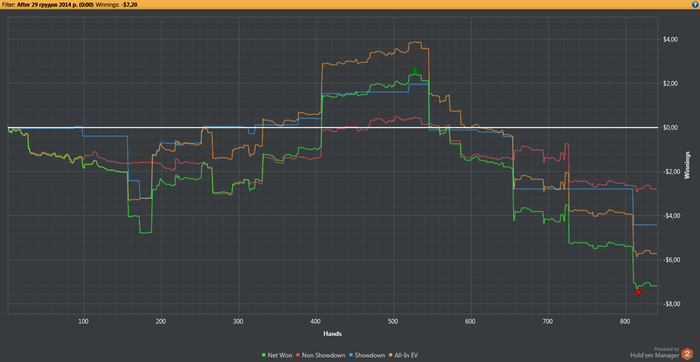Screen dimensions: 700x362
Task: Click the 700 hands axis label
Action: pyautogui.click(x=548, y=321)
